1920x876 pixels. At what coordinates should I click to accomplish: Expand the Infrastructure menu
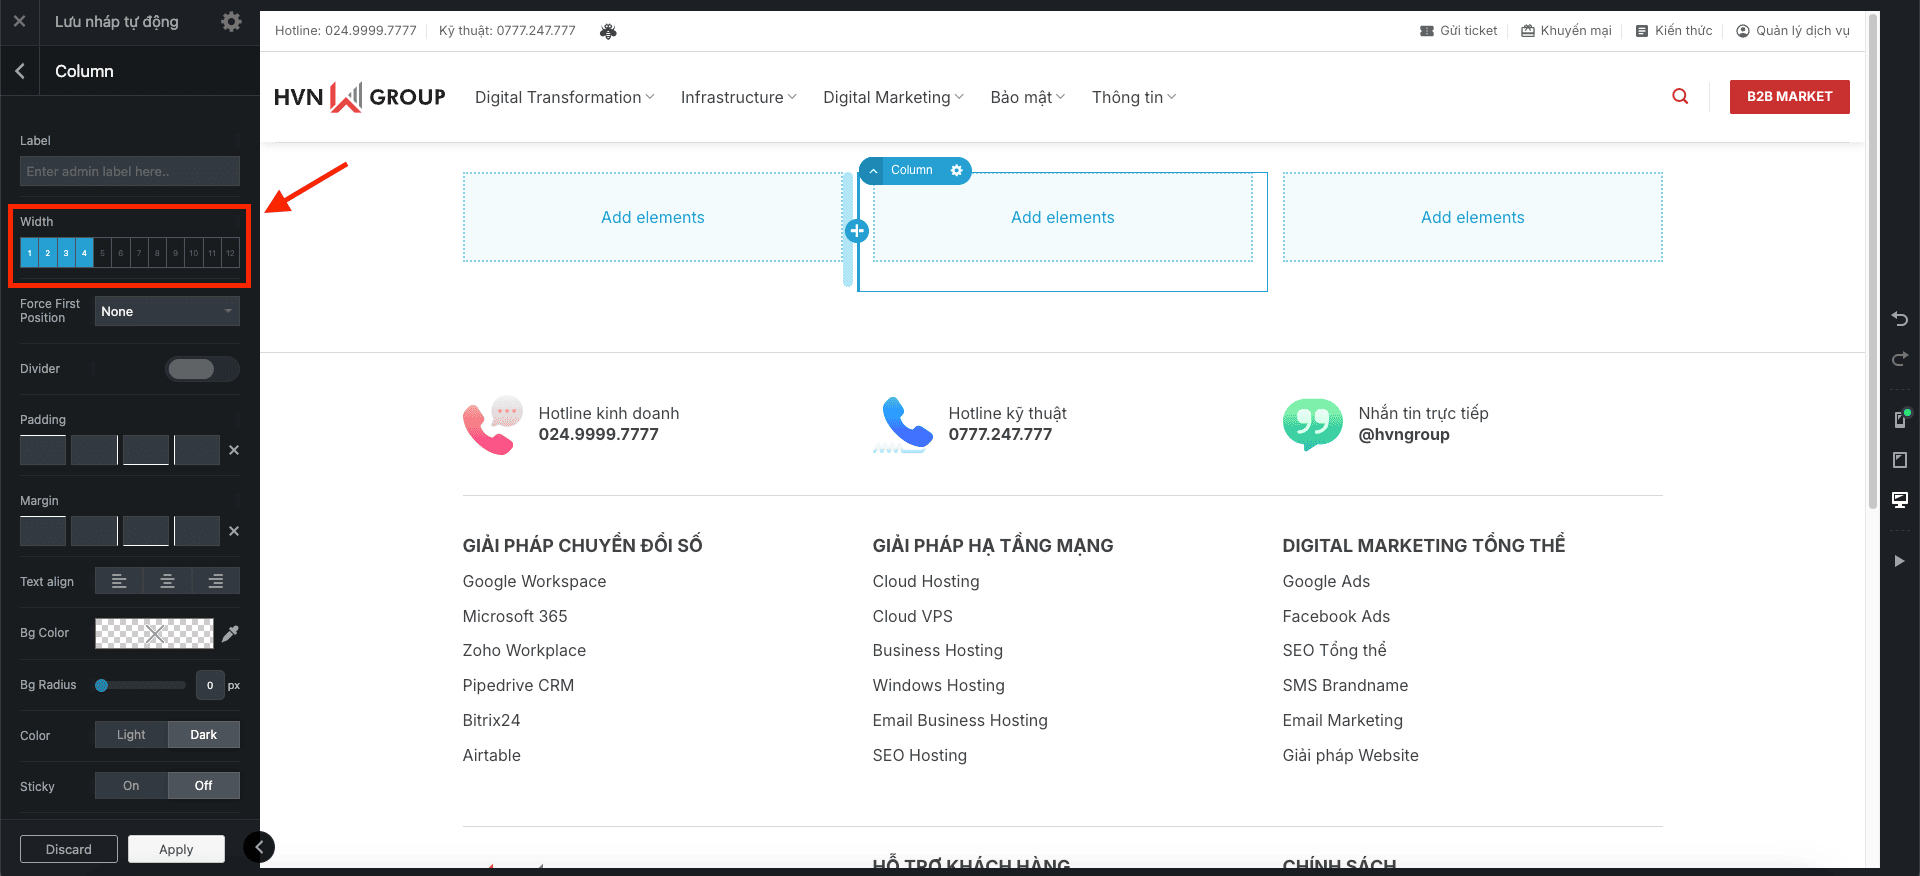click(x=738, y=97)
